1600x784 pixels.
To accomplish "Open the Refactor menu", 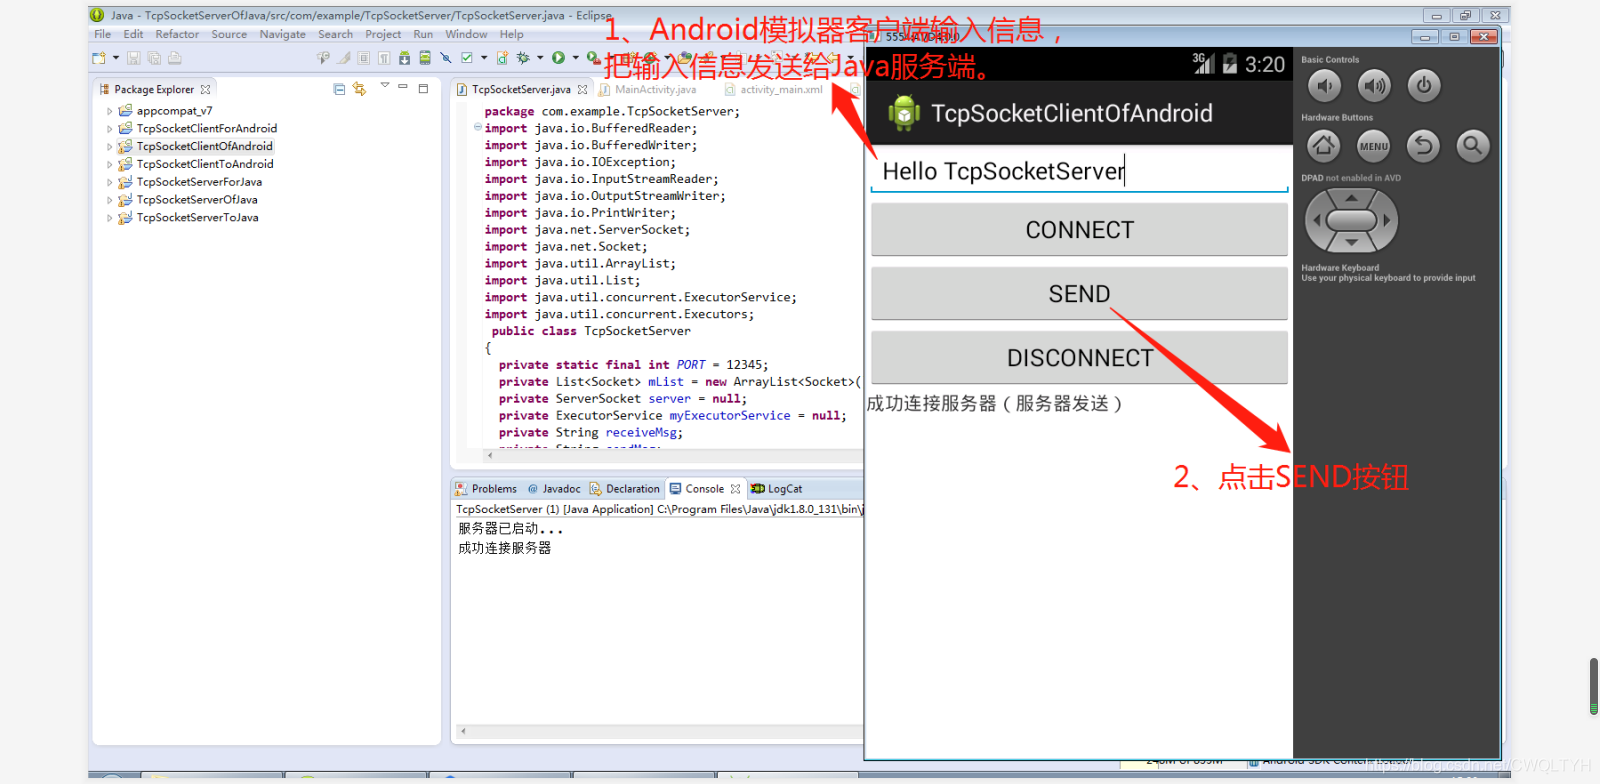I will (177, 34).
